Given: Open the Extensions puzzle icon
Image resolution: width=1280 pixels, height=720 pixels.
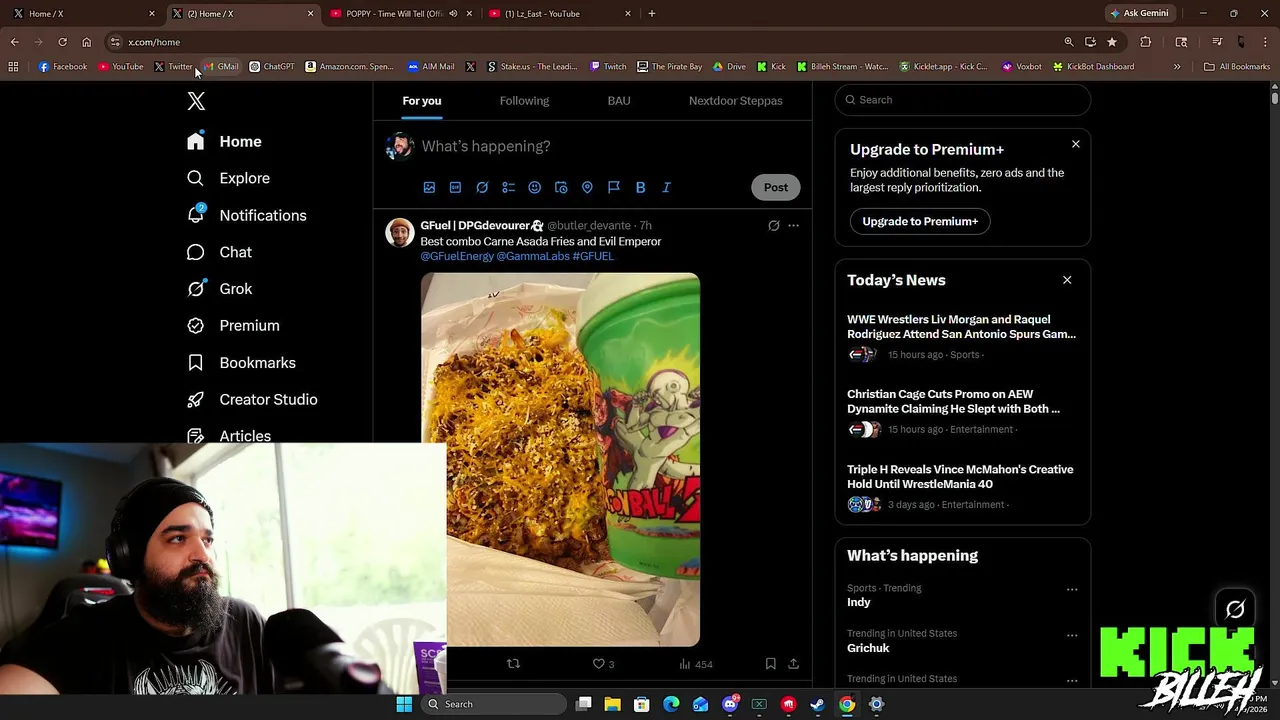Looking at the screenshot, I should click(1146, 42).
